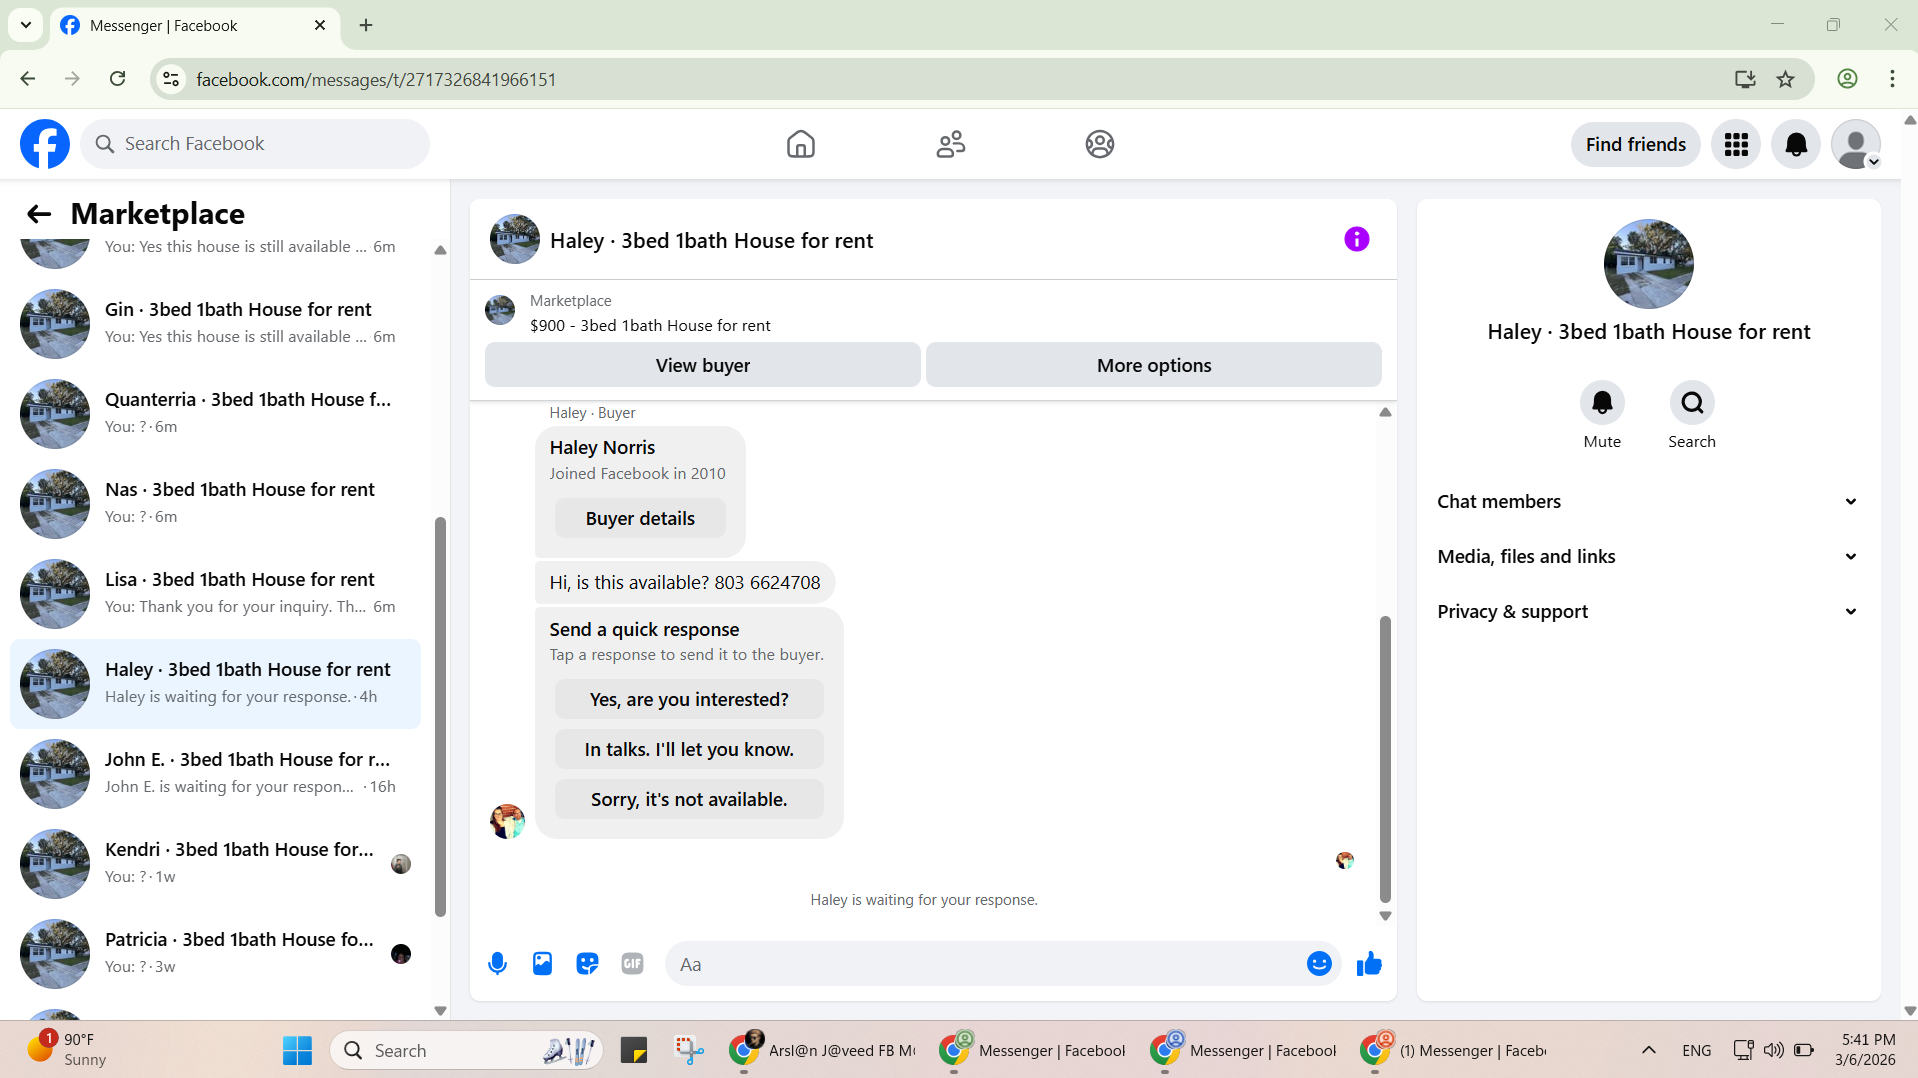Close the Messenger | Facebook tab
The image size is (1918, 1078).
click(x=320, y=25)
